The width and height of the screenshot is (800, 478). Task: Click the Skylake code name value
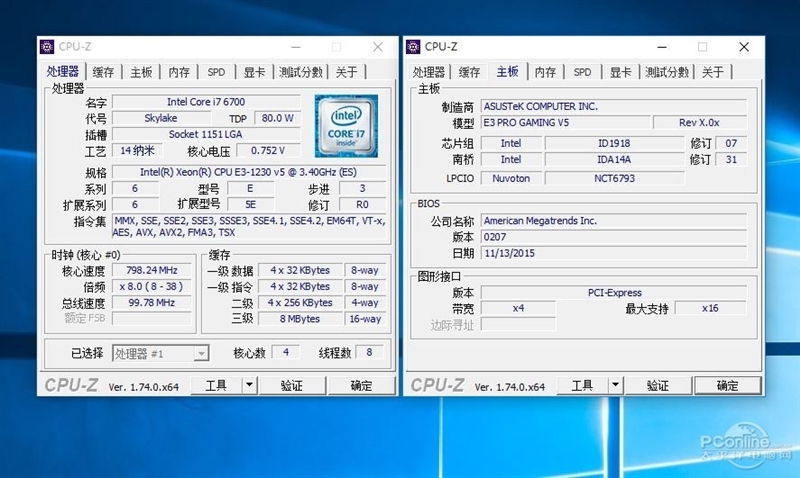(160, 118)
